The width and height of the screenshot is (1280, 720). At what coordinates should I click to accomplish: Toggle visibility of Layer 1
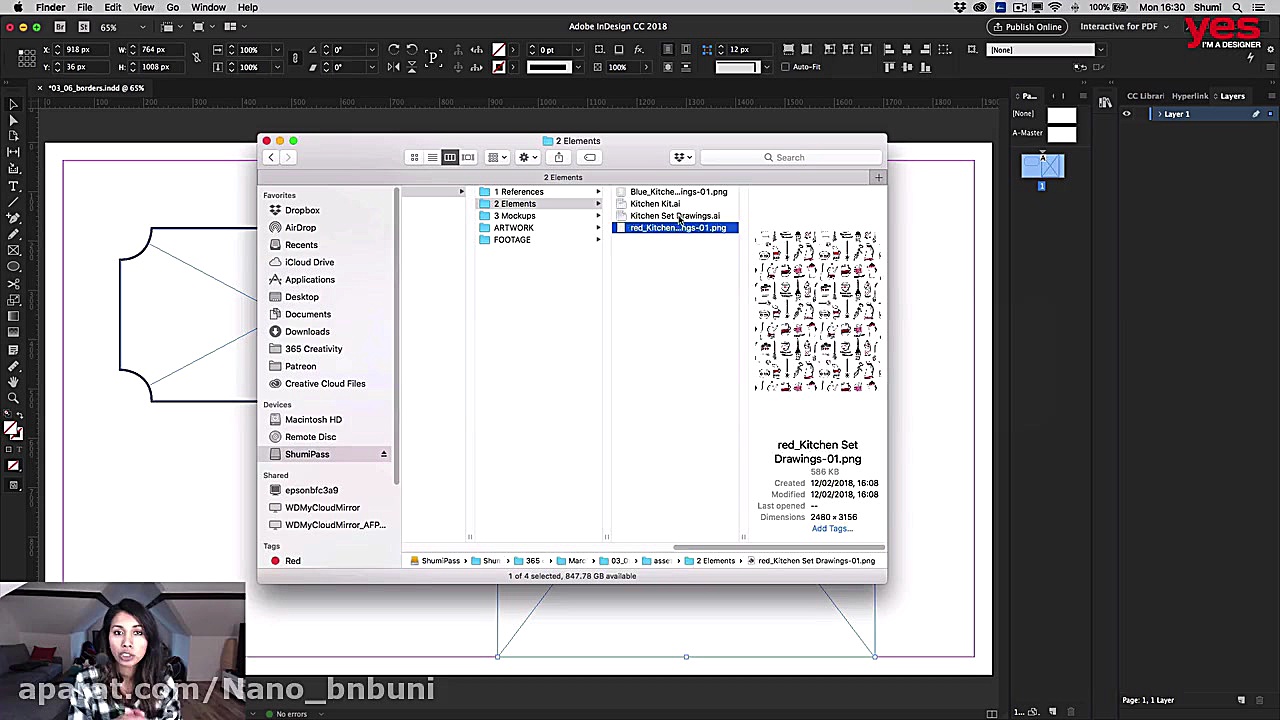click(1126, 114)
